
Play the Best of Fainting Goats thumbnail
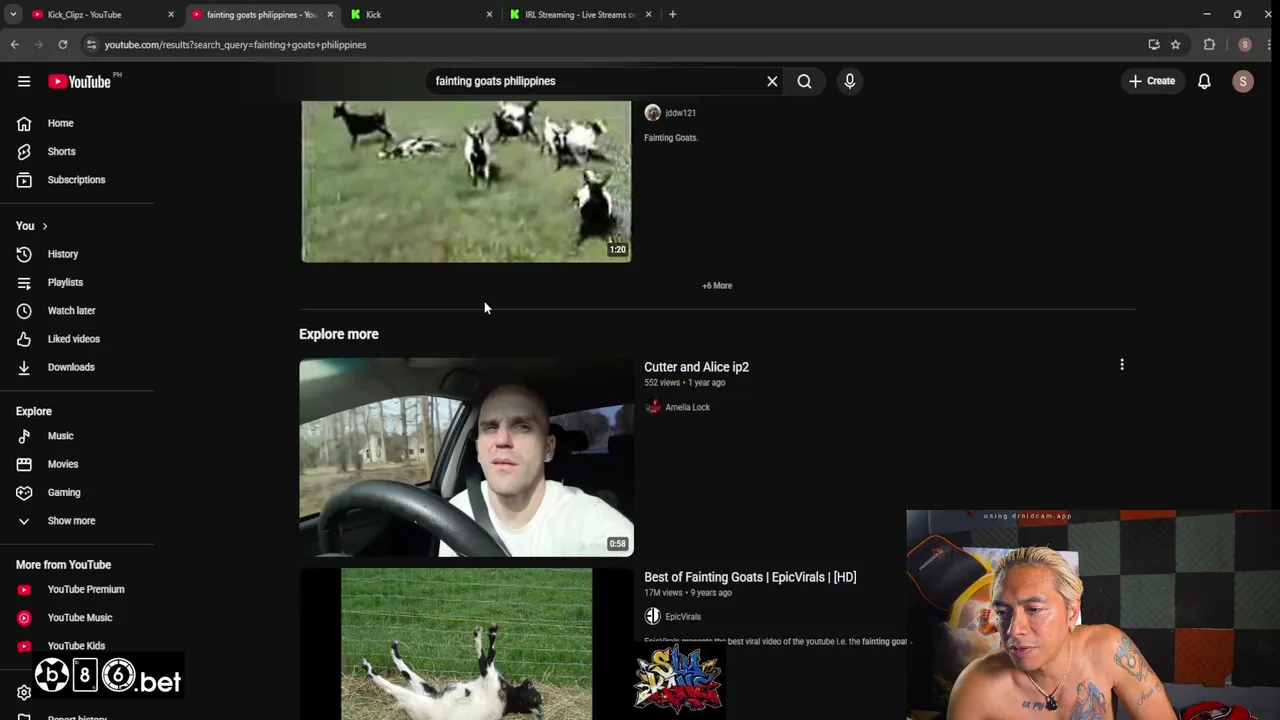[466, 644]
